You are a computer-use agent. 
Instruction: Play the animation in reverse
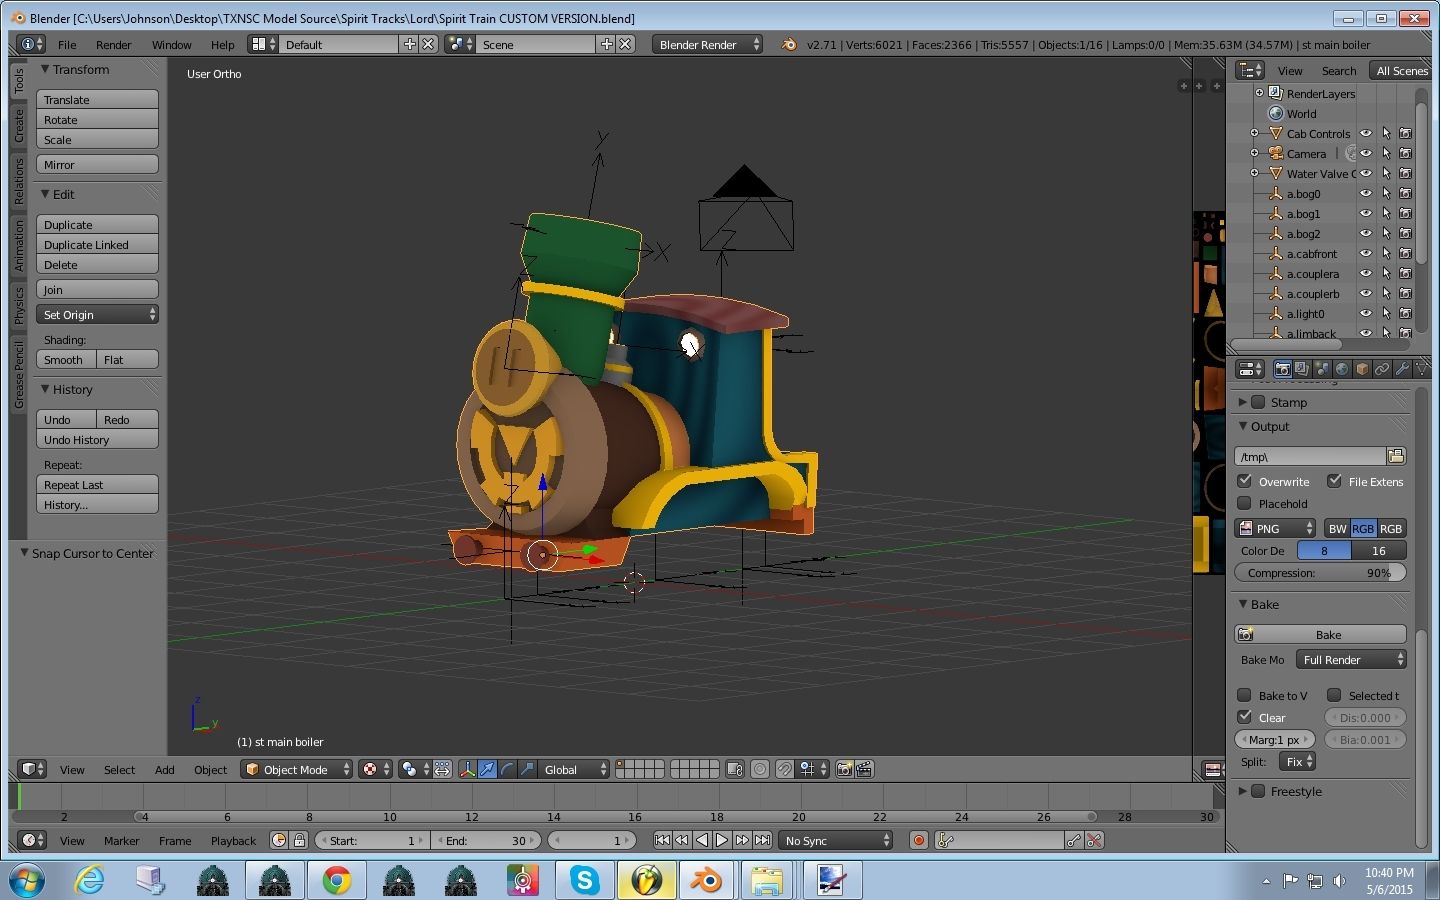(702, 840)
